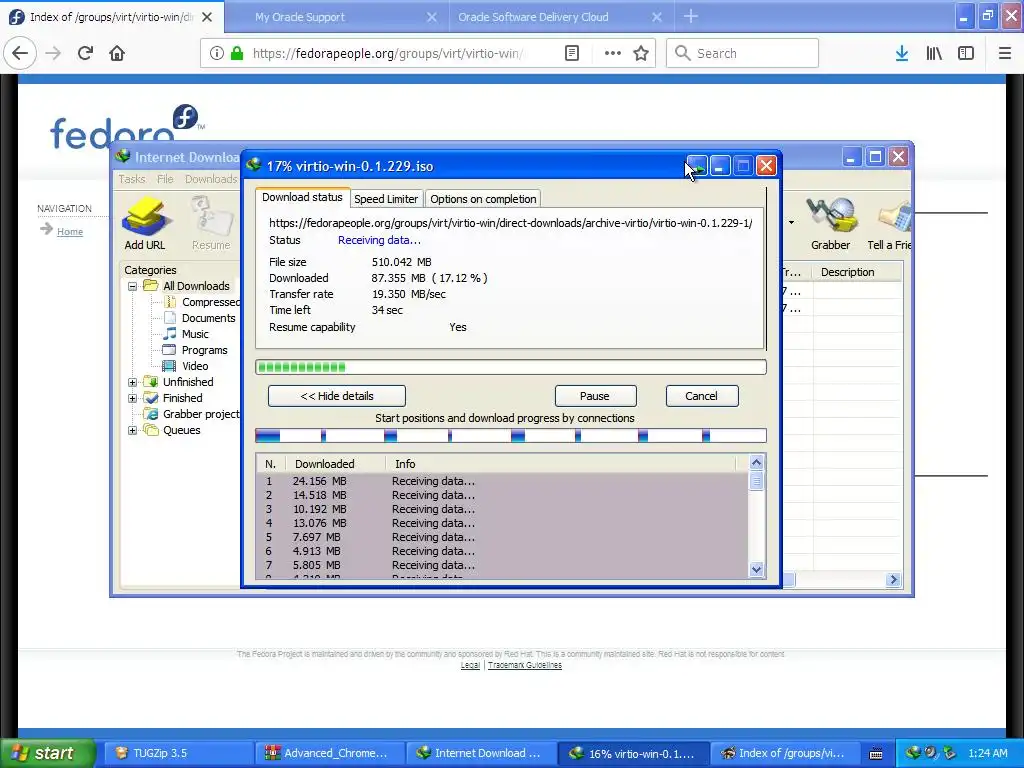
Task: Toggle Firefox reader view icon
Action: click(571, 53)
